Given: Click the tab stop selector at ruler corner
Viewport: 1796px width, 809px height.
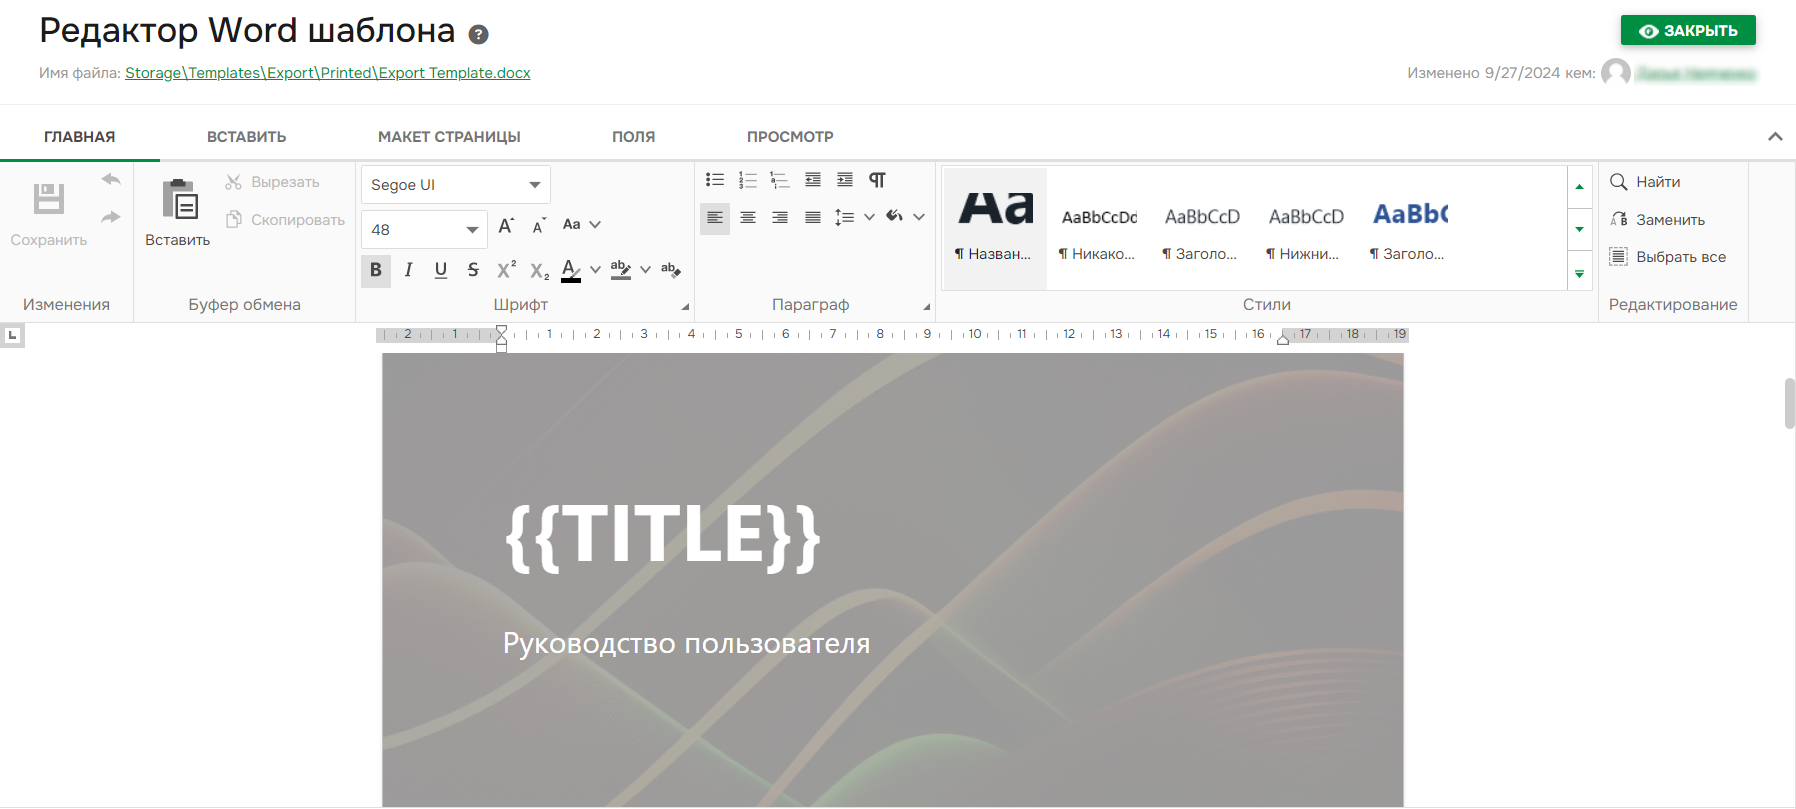Looking at the screenshot, I should pos(12,336).
